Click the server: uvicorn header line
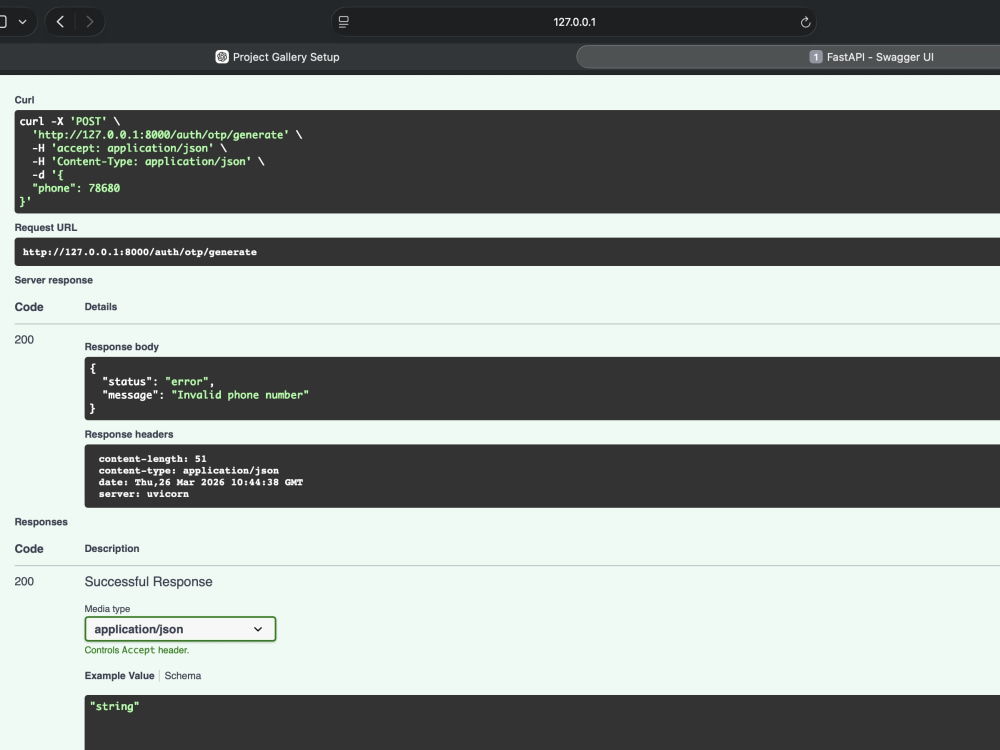 (x=143, y=494)
